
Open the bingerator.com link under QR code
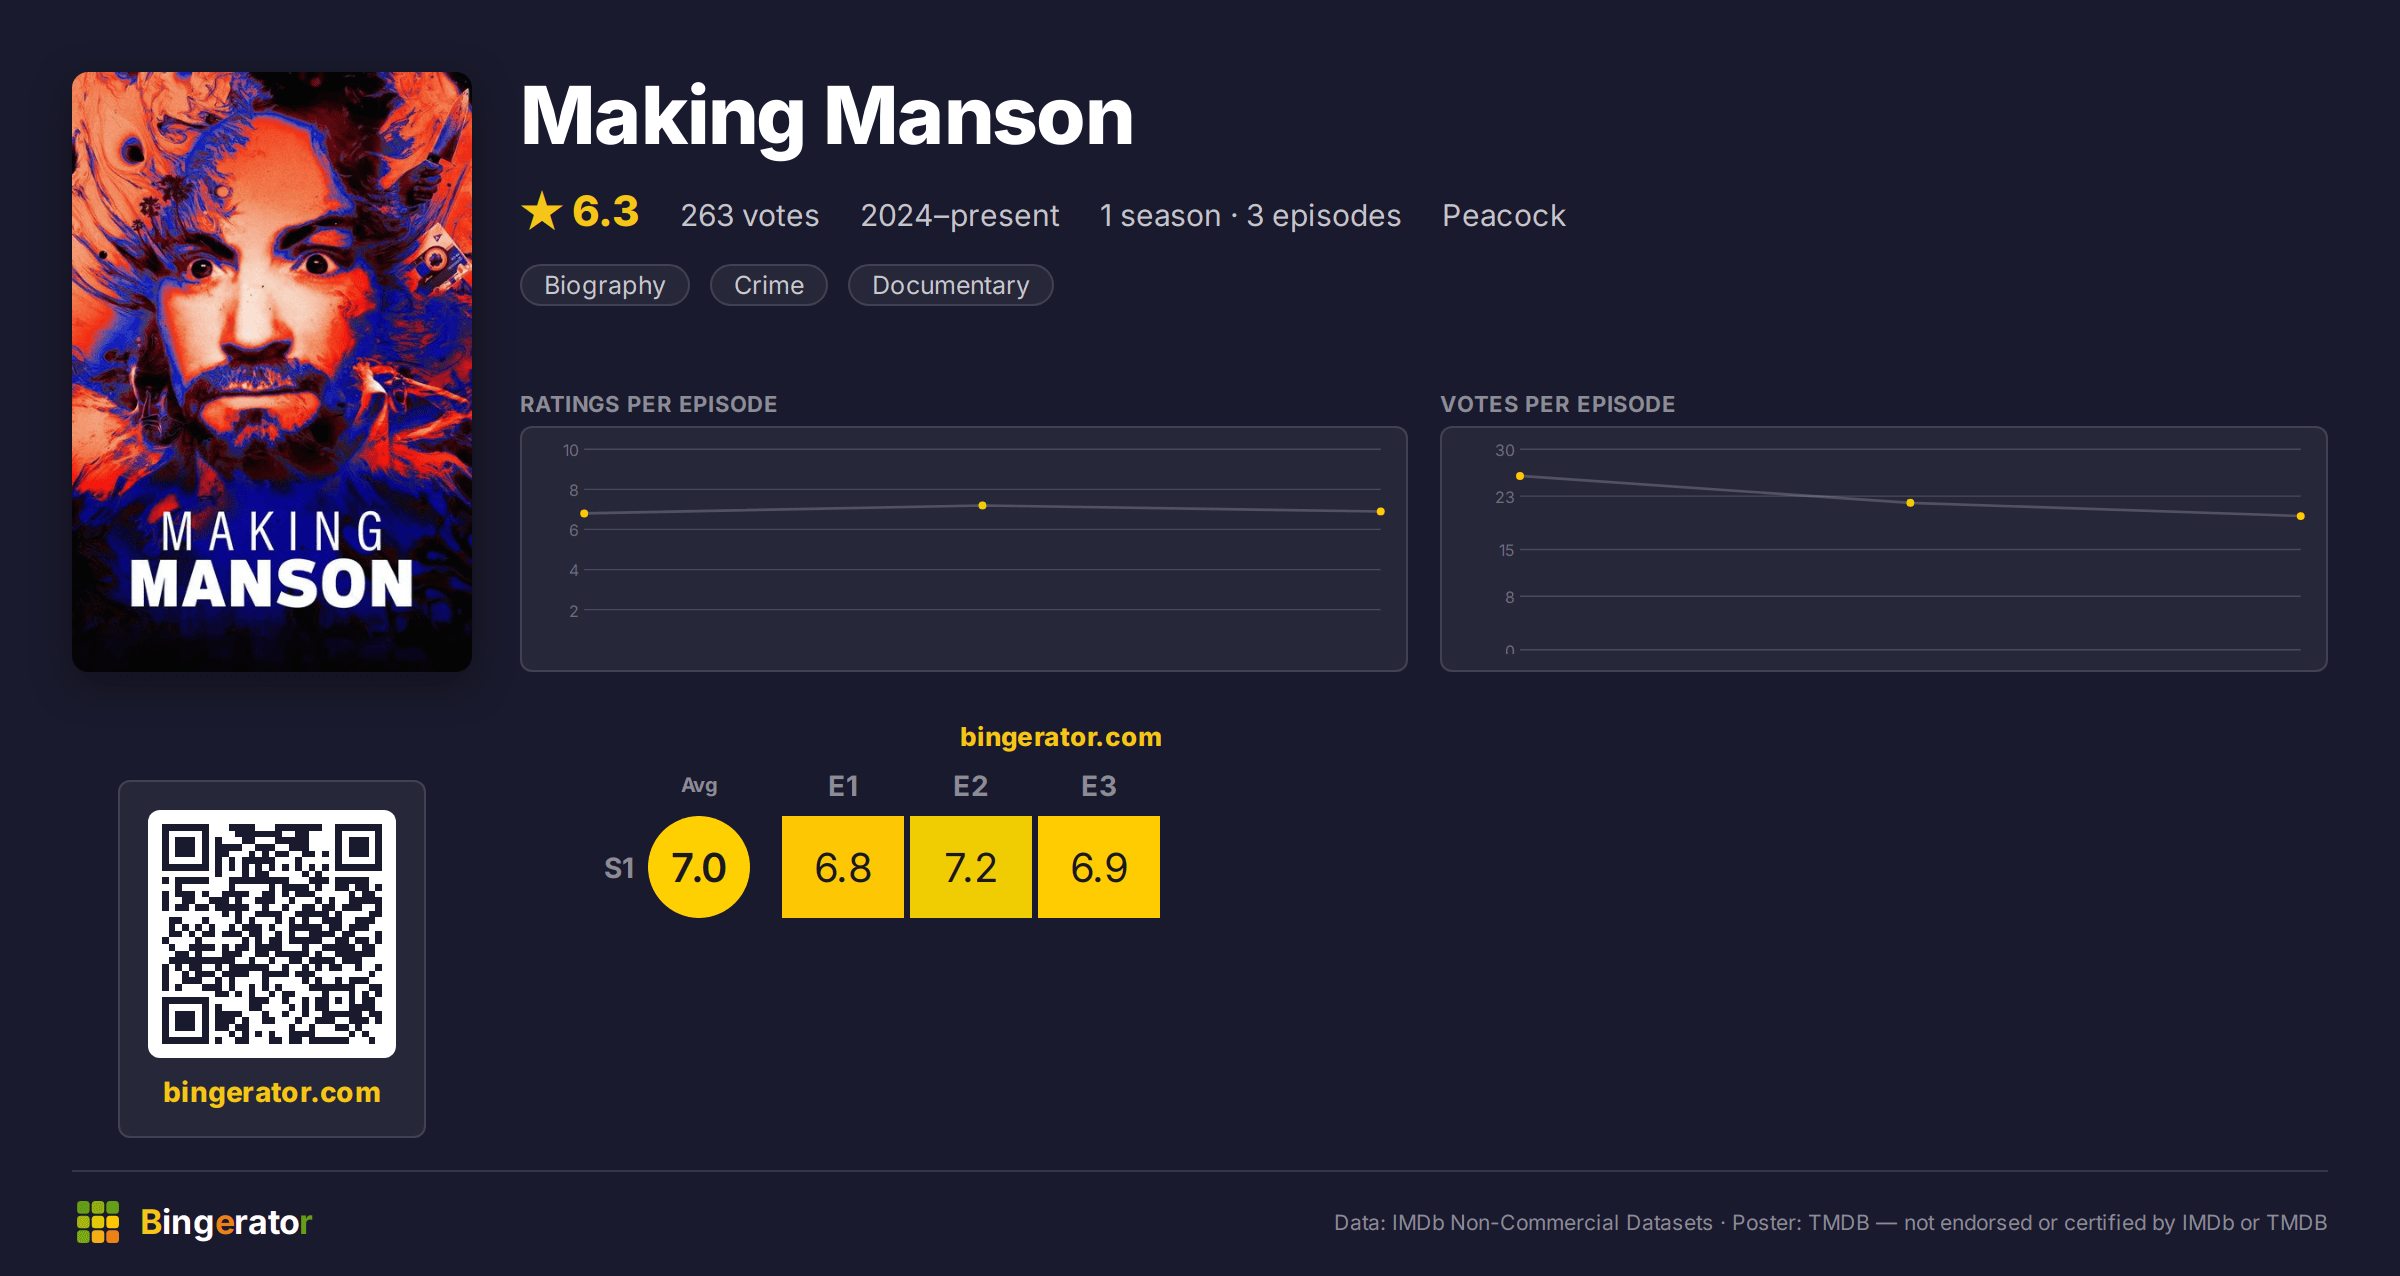click(272, 1092)
